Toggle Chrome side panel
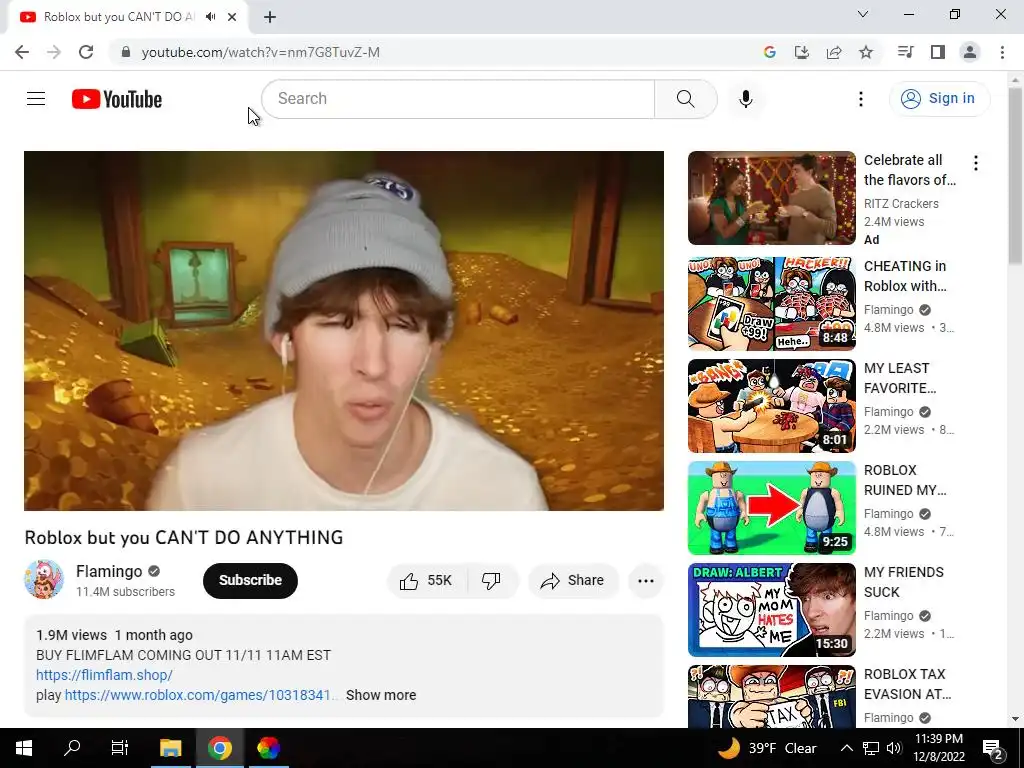1024x768 pixels. [x=938, y=52]
